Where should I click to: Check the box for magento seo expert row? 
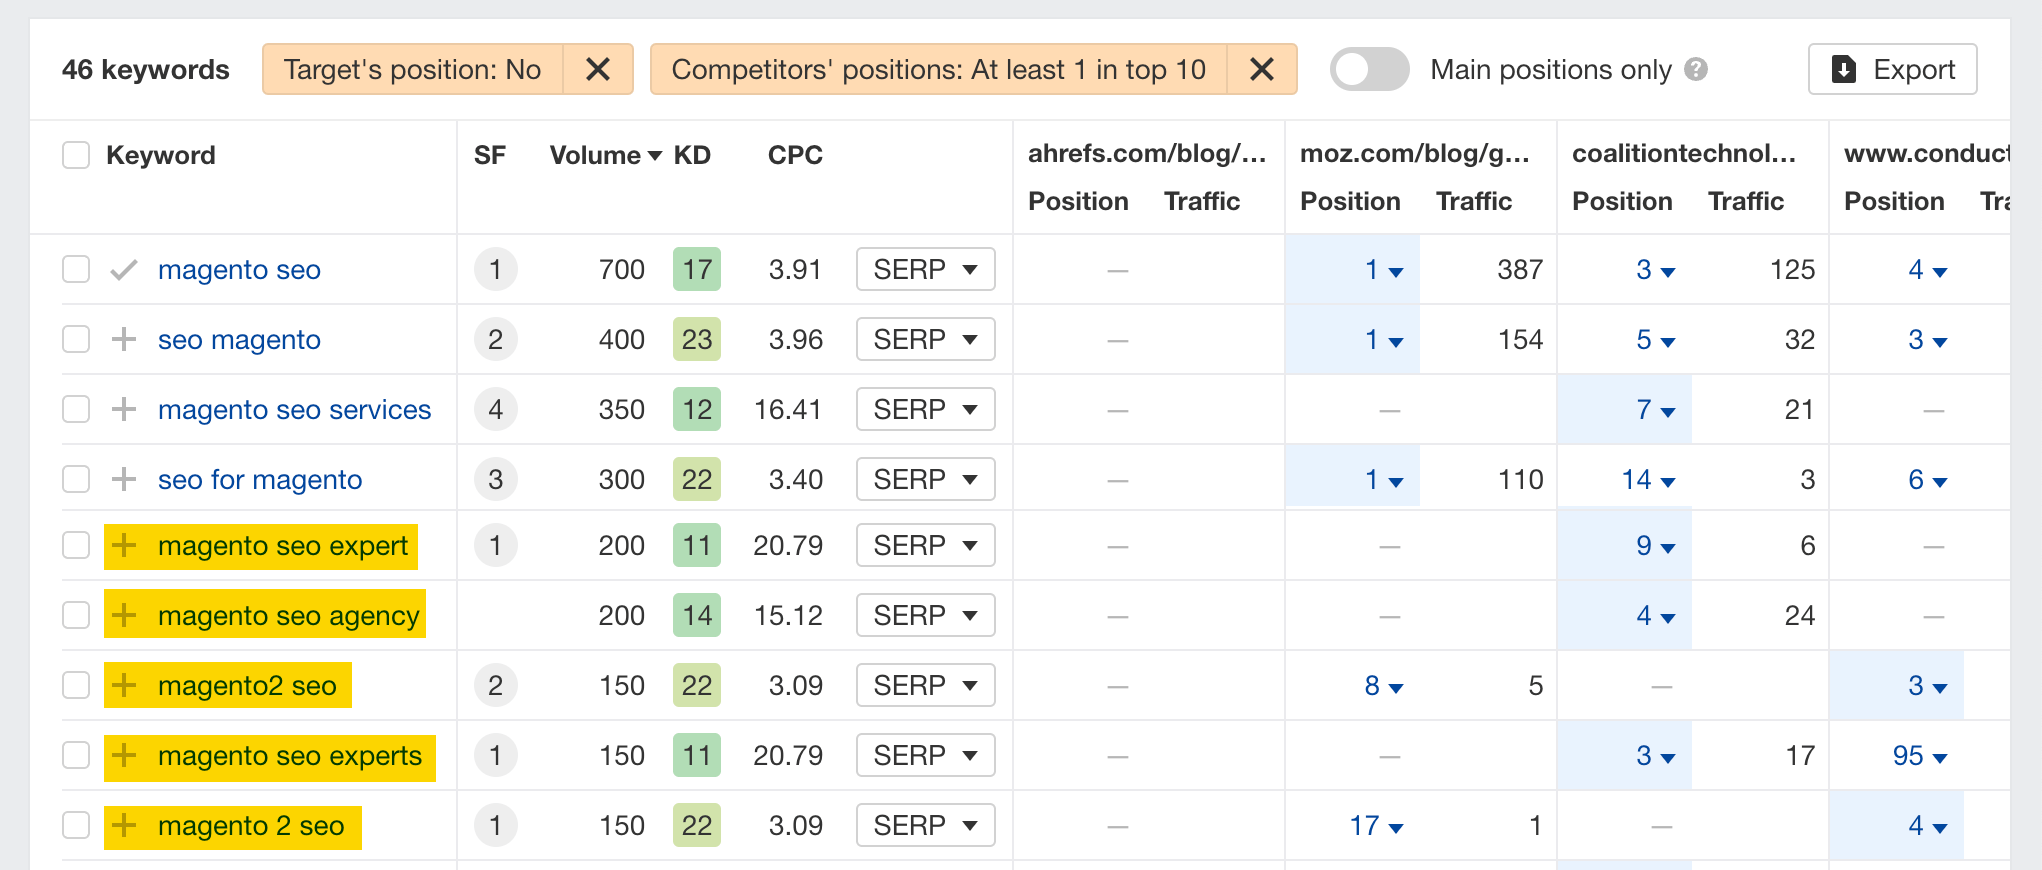coord(76,545)
